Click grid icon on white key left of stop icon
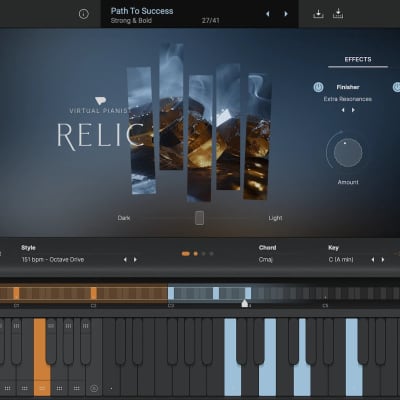The height and width of the screenshot is (400, 400). [x=77, y=388]
